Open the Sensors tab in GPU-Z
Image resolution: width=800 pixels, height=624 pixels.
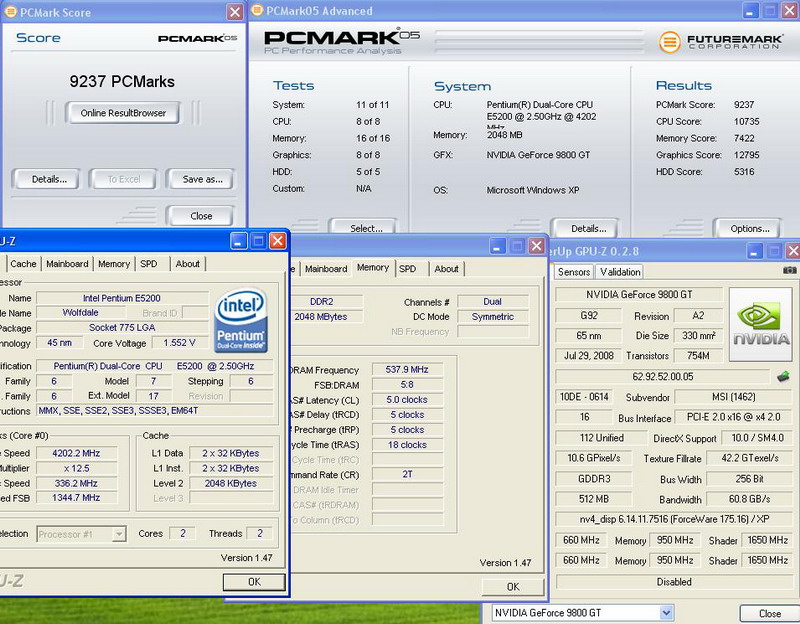tap(574, 272)
